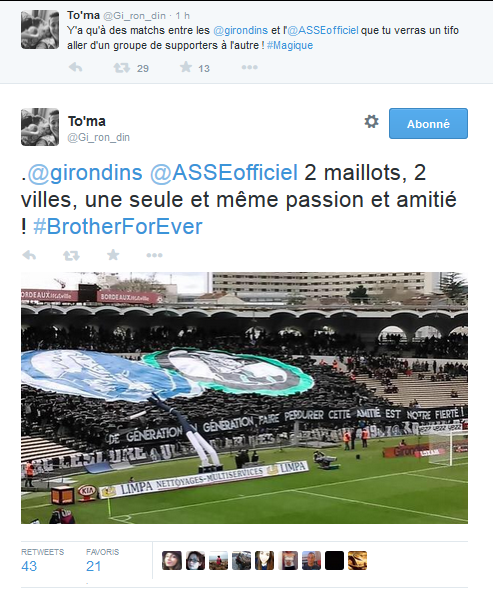Favorite the top tweet with 13 stars
Screen dimensions: 493x592
pos(186,67)
